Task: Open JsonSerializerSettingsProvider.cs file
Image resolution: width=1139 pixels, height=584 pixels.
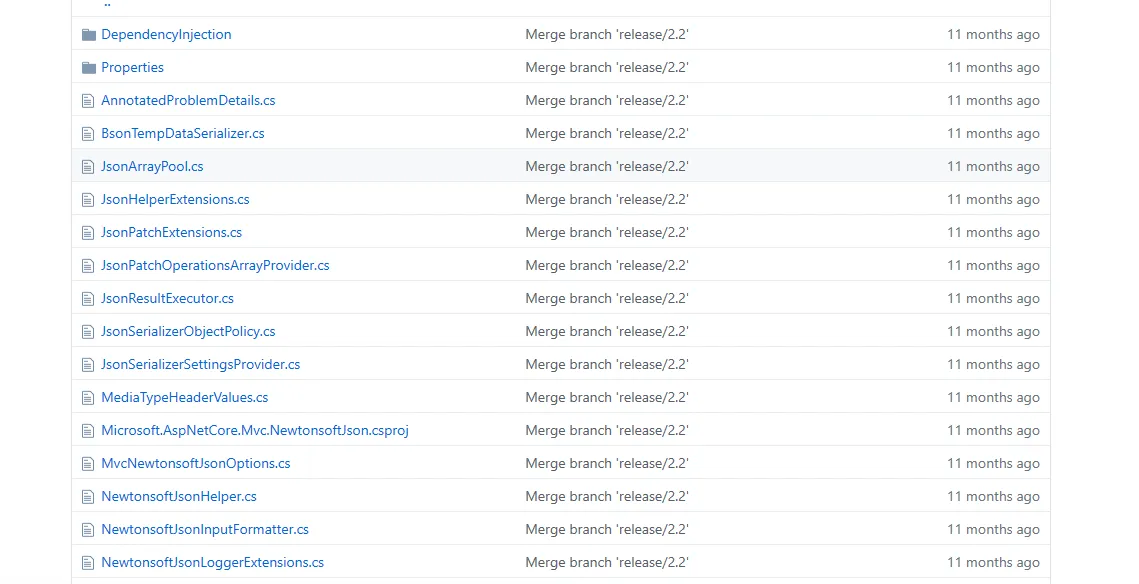Action: pos(200,365)
